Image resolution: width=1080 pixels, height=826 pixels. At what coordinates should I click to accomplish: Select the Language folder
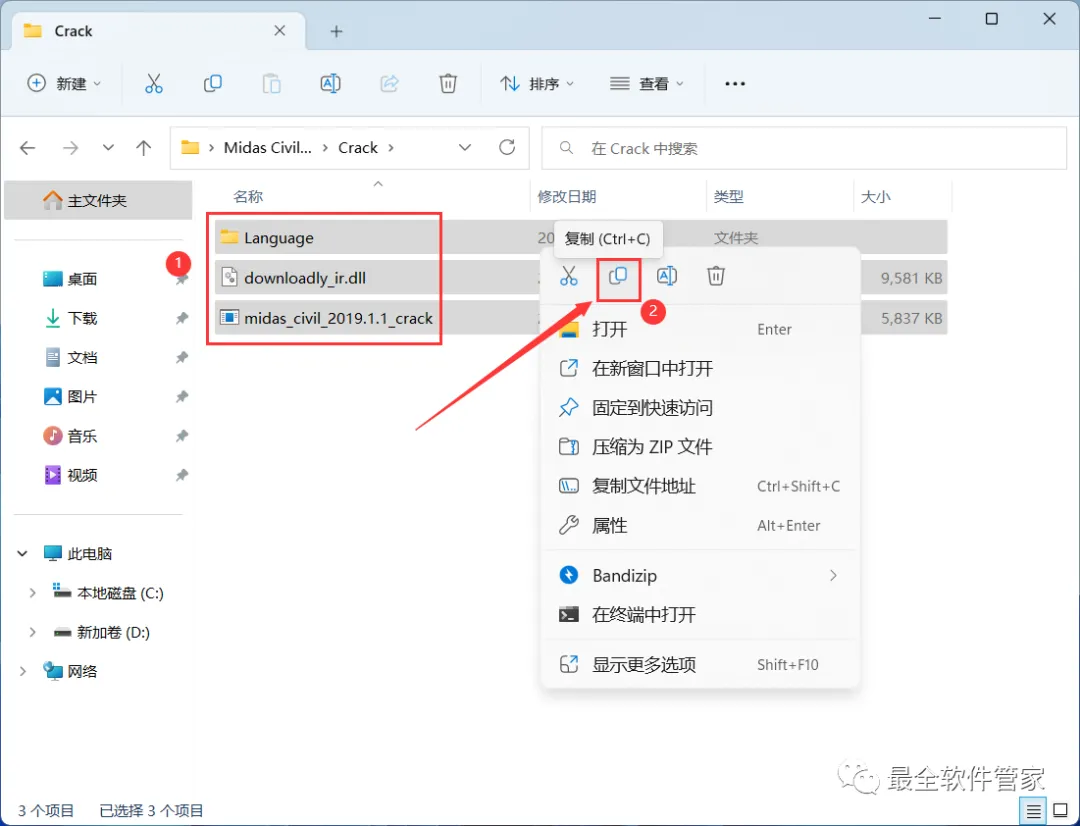[278, 238]
